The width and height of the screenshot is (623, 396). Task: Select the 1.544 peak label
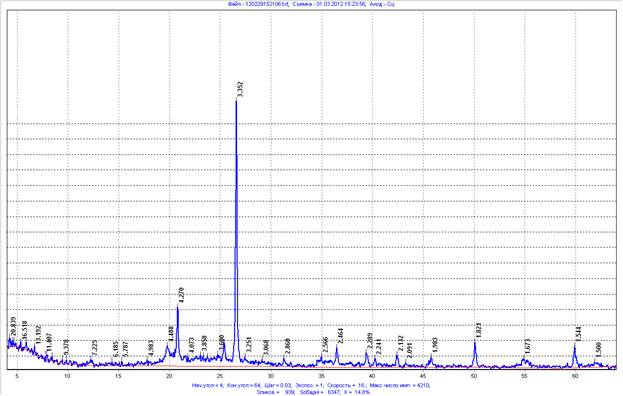(x=578, y=334)
